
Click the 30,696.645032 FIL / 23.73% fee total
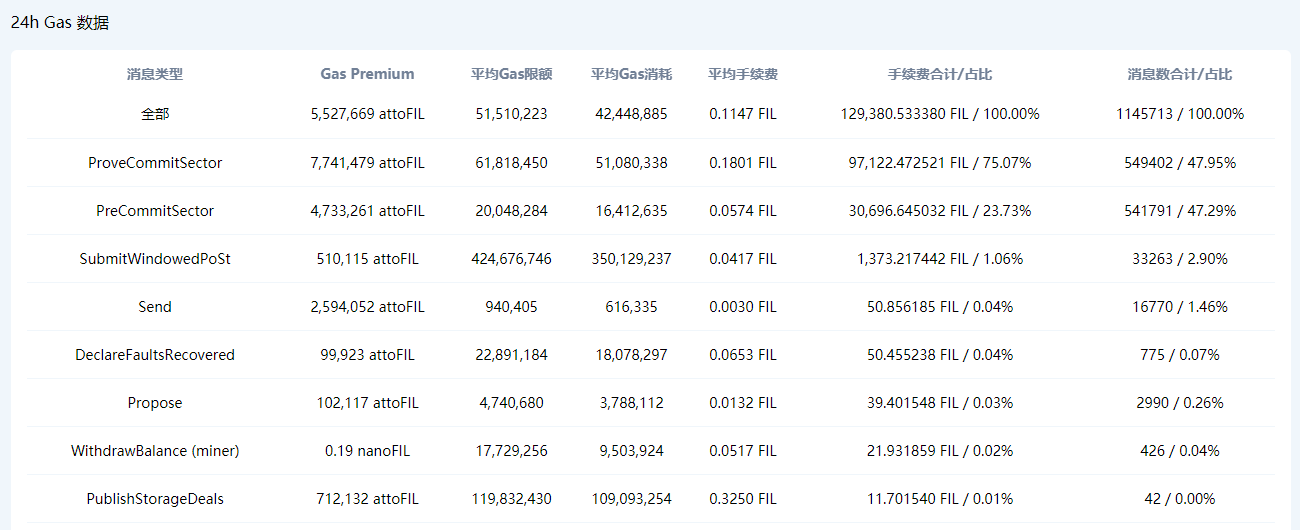tap(940, 210)
